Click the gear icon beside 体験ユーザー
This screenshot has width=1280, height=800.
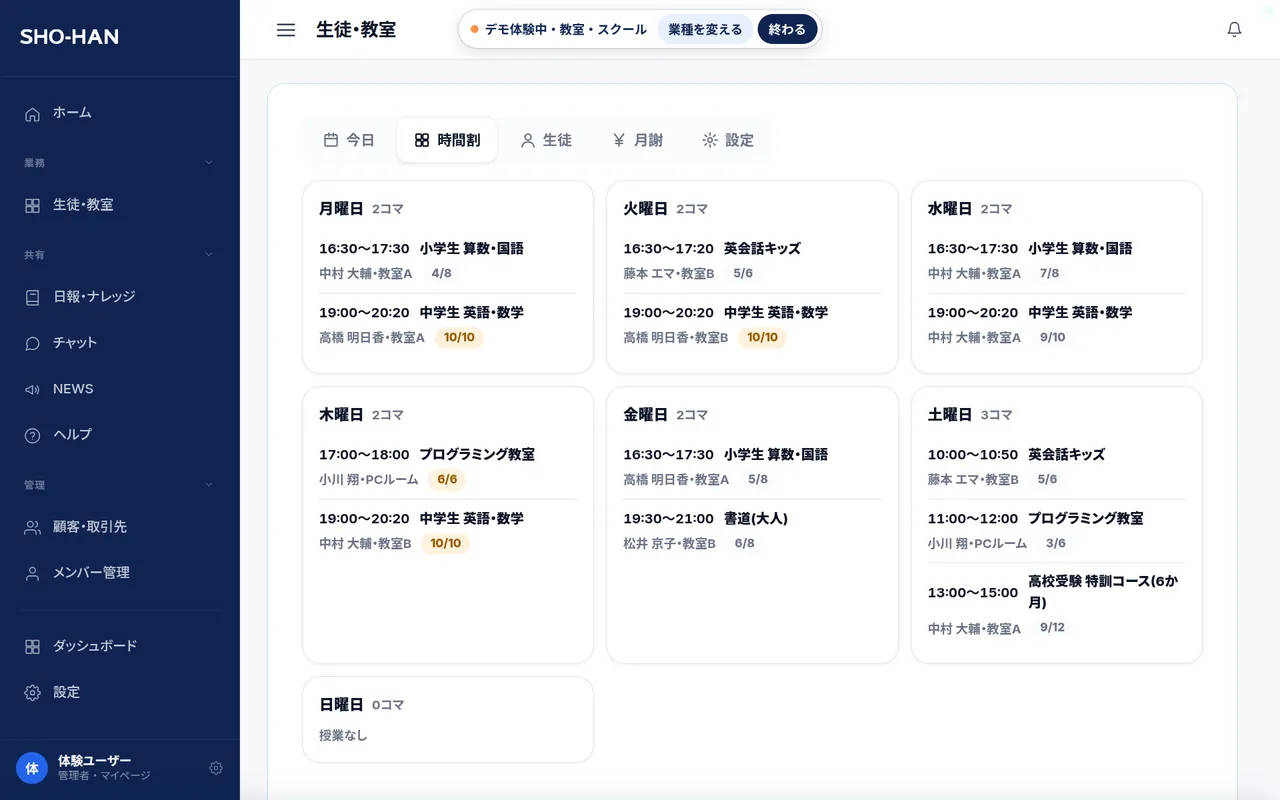(x=216, y=768)
